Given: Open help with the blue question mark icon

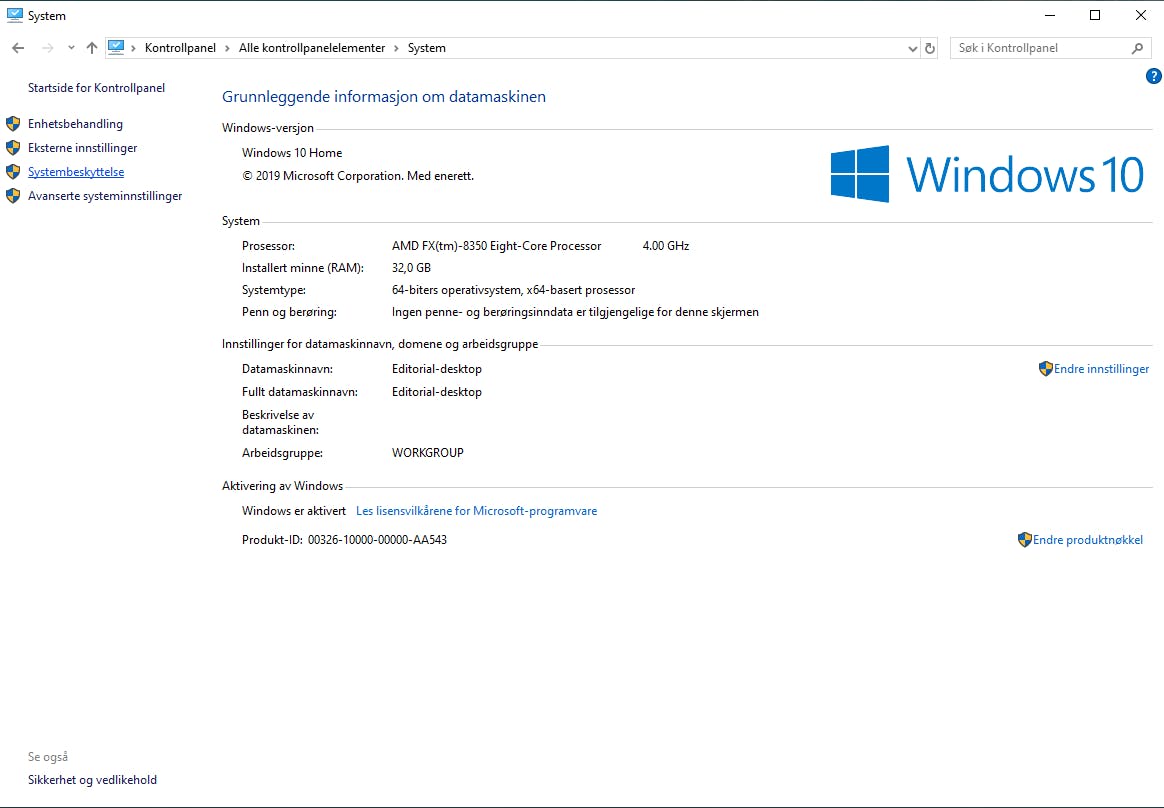Looking at the screenshot, I should pyautogui.click(x=1154, y=76).
